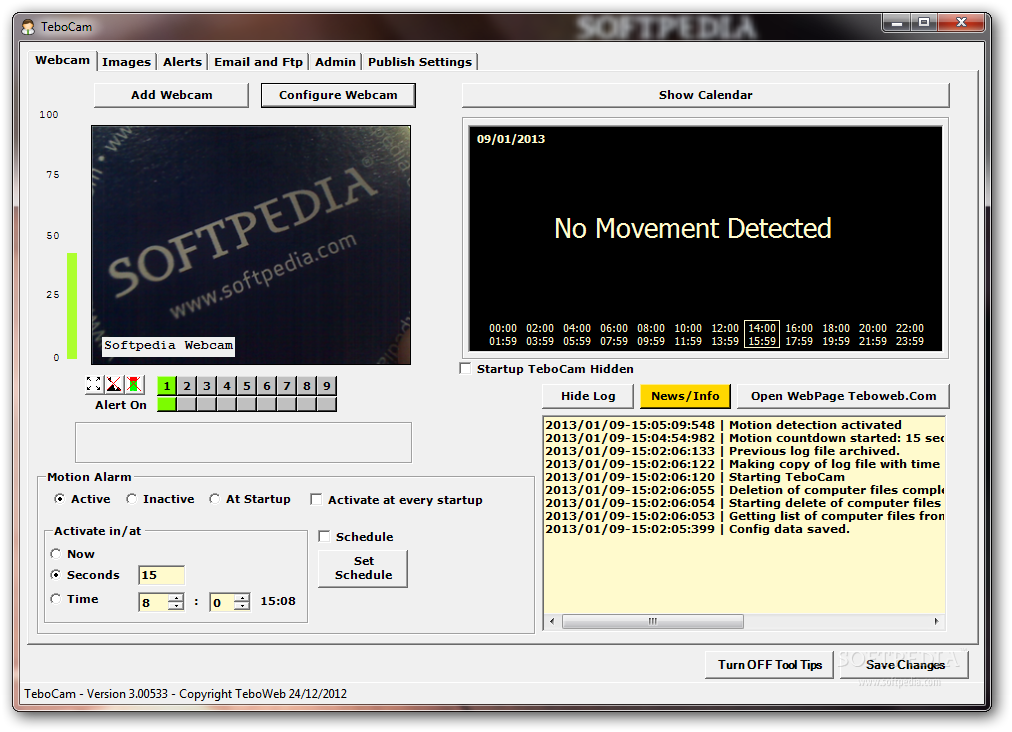Click Configure Webcam button
This screenshot has width=1012, height=732.
click(x=338, y=95)
